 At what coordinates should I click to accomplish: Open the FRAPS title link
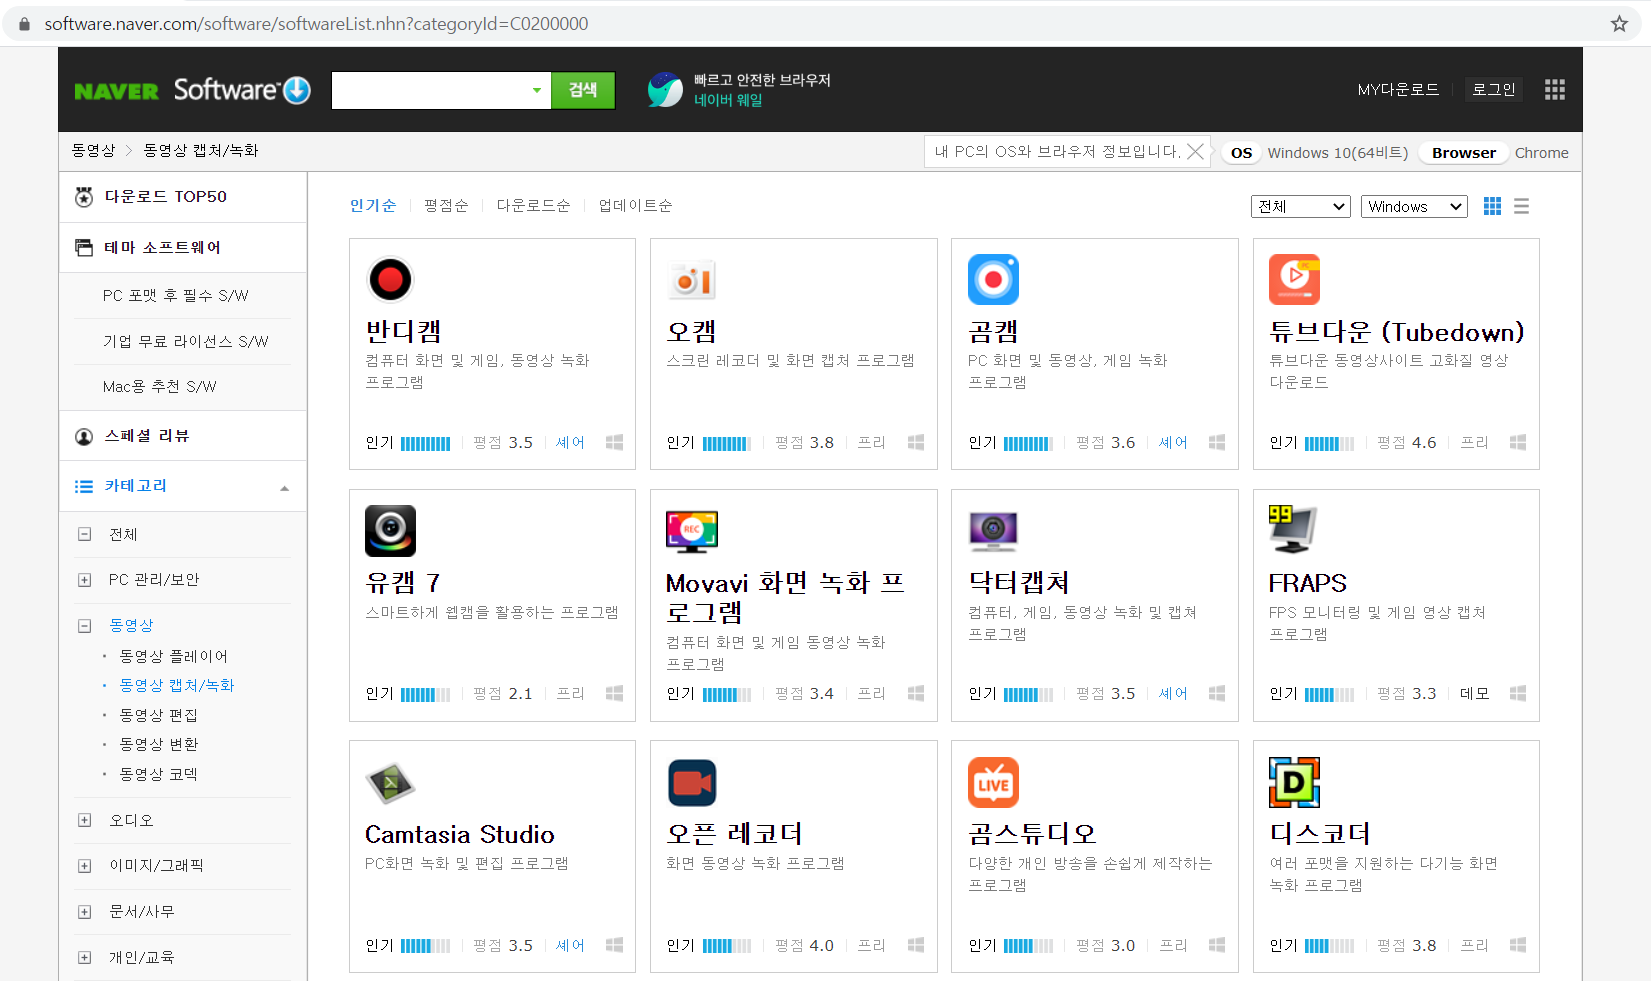point(1308,583)
